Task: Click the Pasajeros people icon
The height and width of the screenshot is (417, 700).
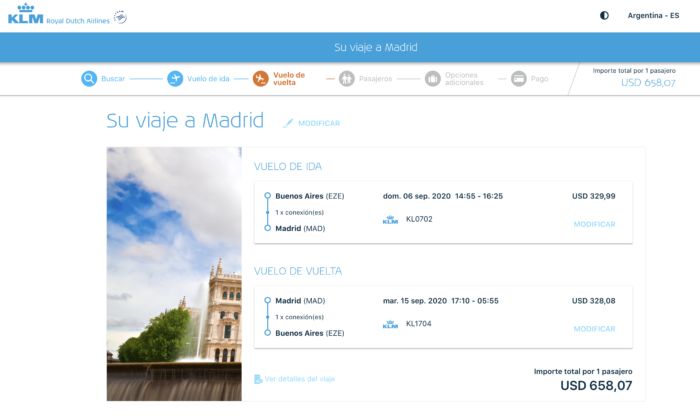Action: point(346,79)
